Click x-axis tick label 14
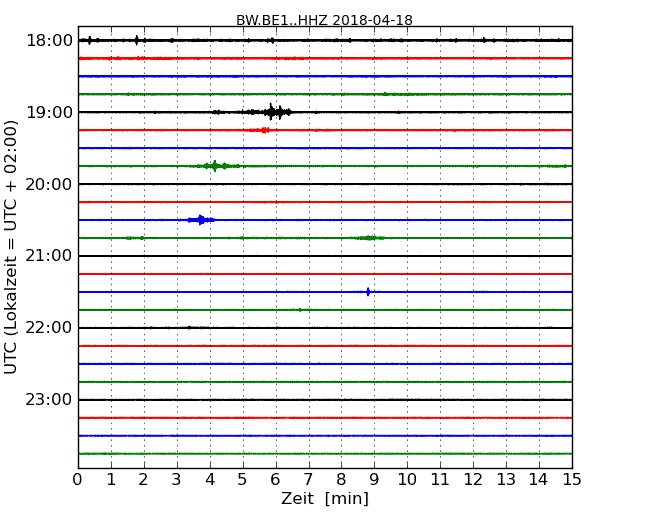This screenshot has width=650, height=520. click(538, 479)
